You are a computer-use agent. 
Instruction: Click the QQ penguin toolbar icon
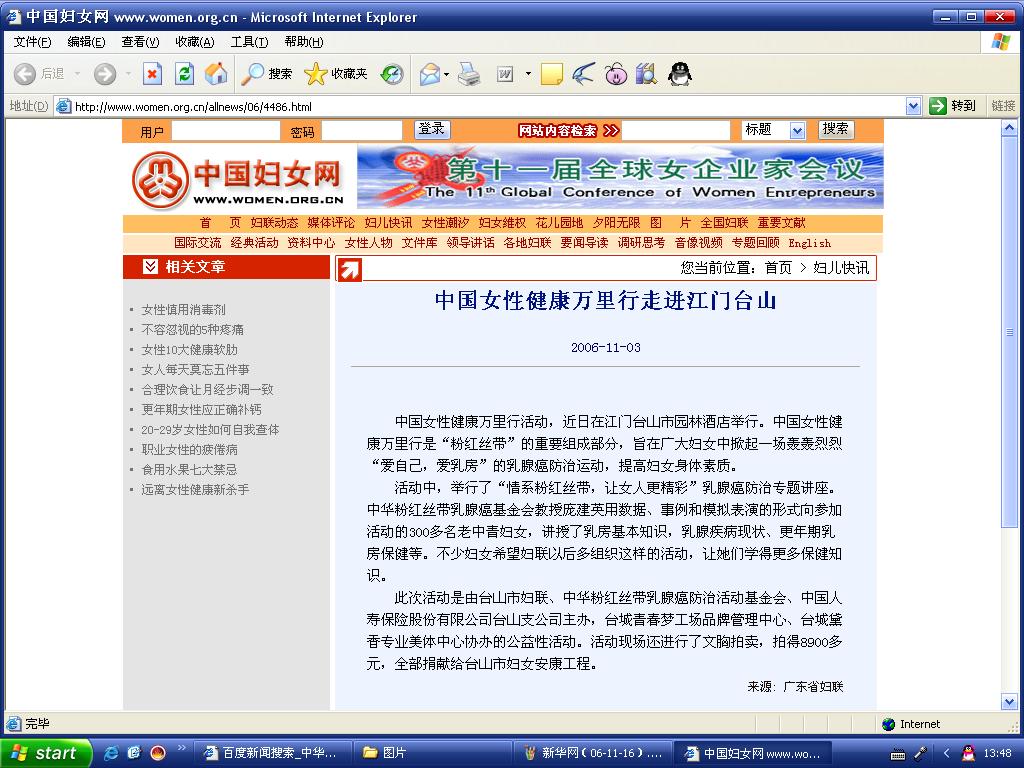point(679,74)
